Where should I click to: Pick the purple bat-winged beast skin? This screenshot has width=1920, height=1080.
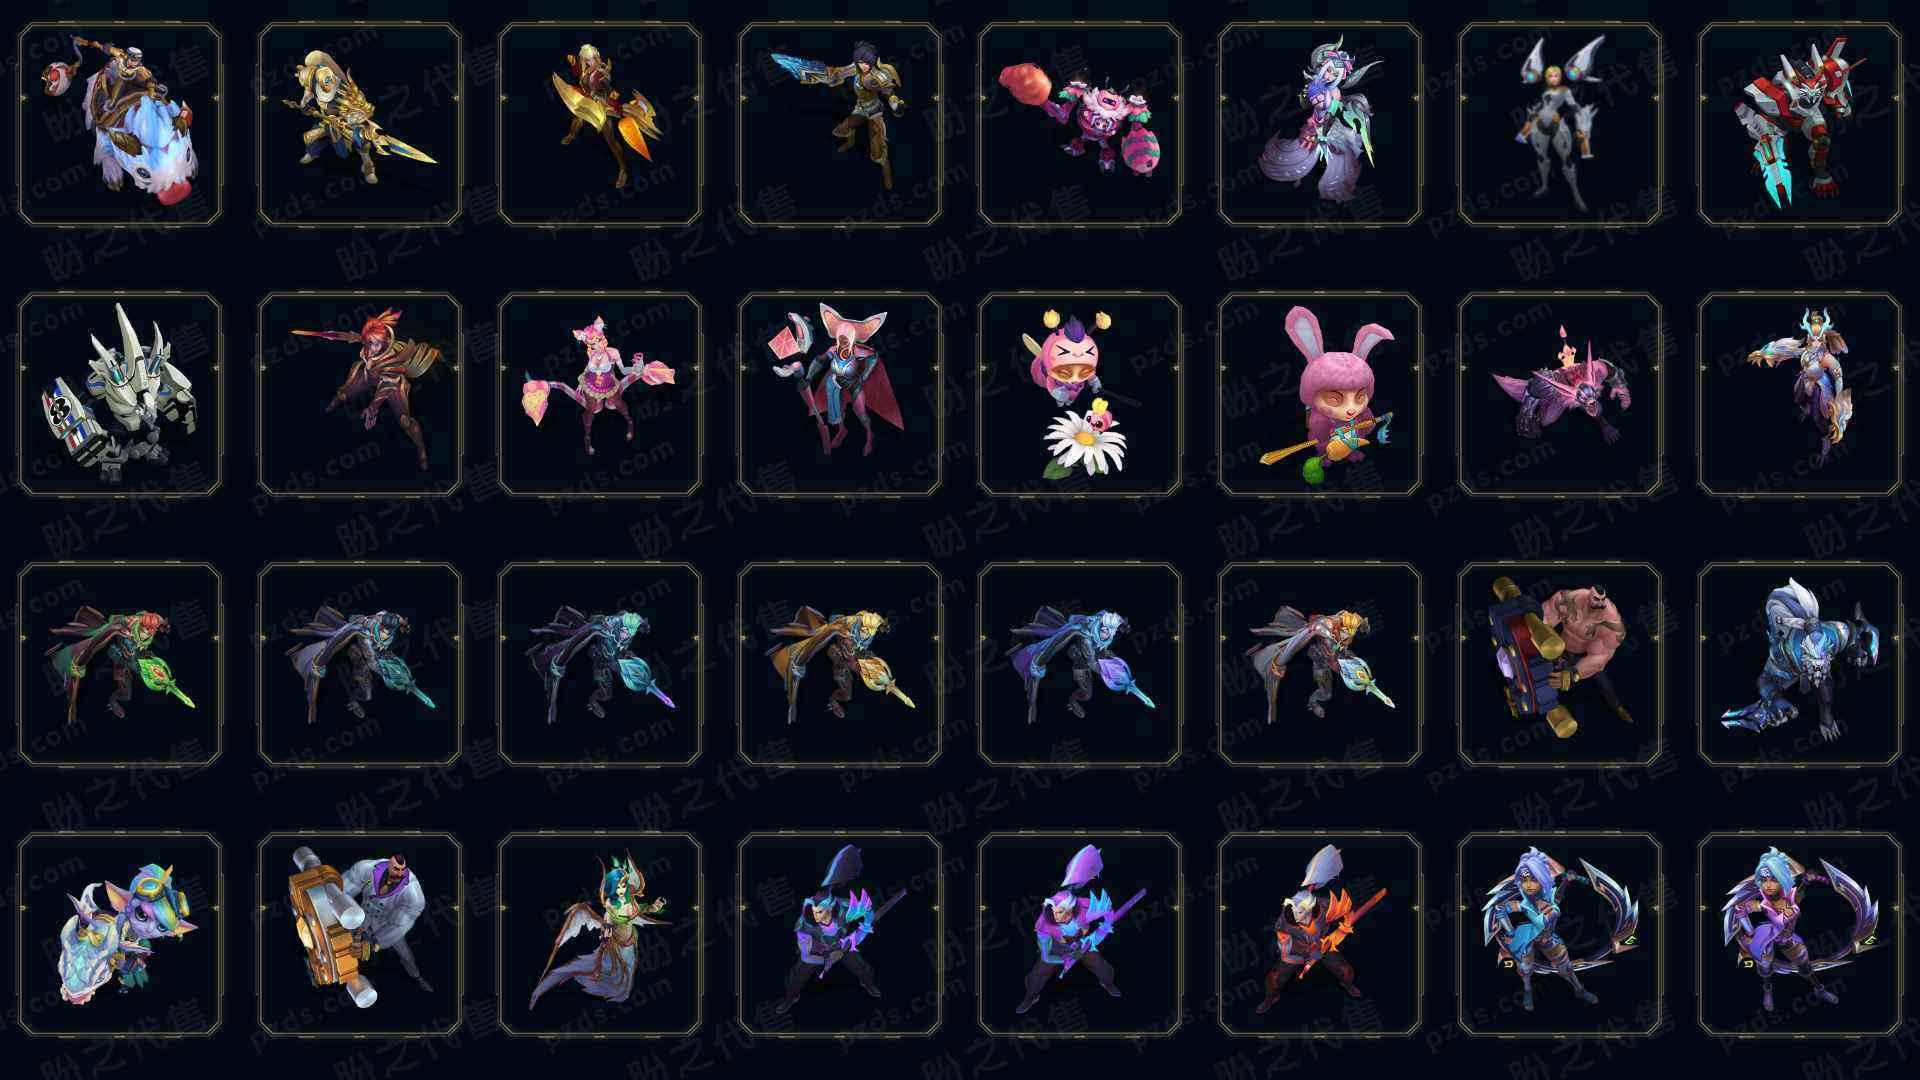pos(1560,394)
